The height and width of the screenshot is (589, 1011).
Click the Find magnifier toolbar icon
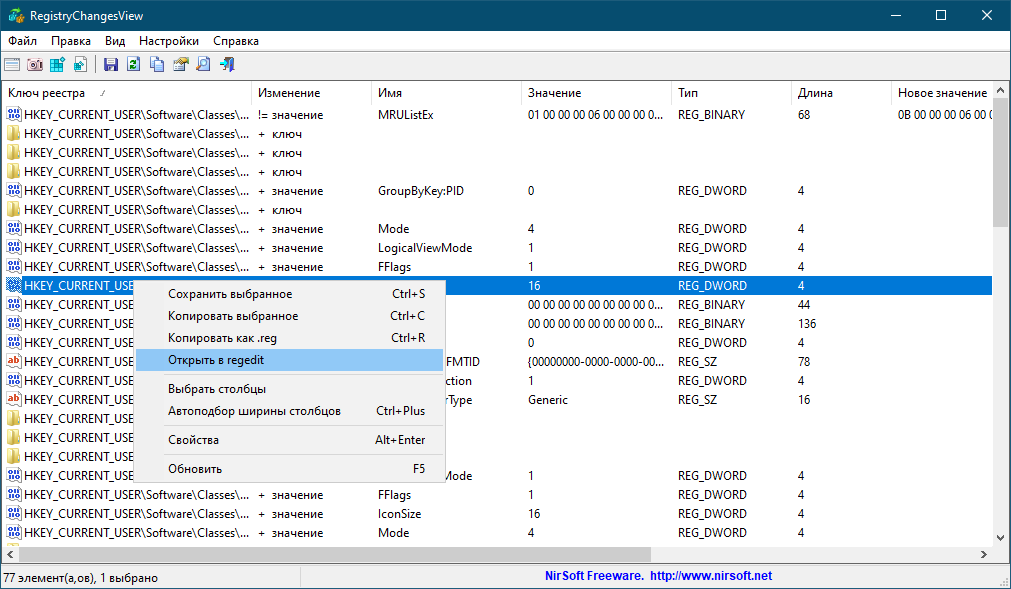click(x=203, y=65)
